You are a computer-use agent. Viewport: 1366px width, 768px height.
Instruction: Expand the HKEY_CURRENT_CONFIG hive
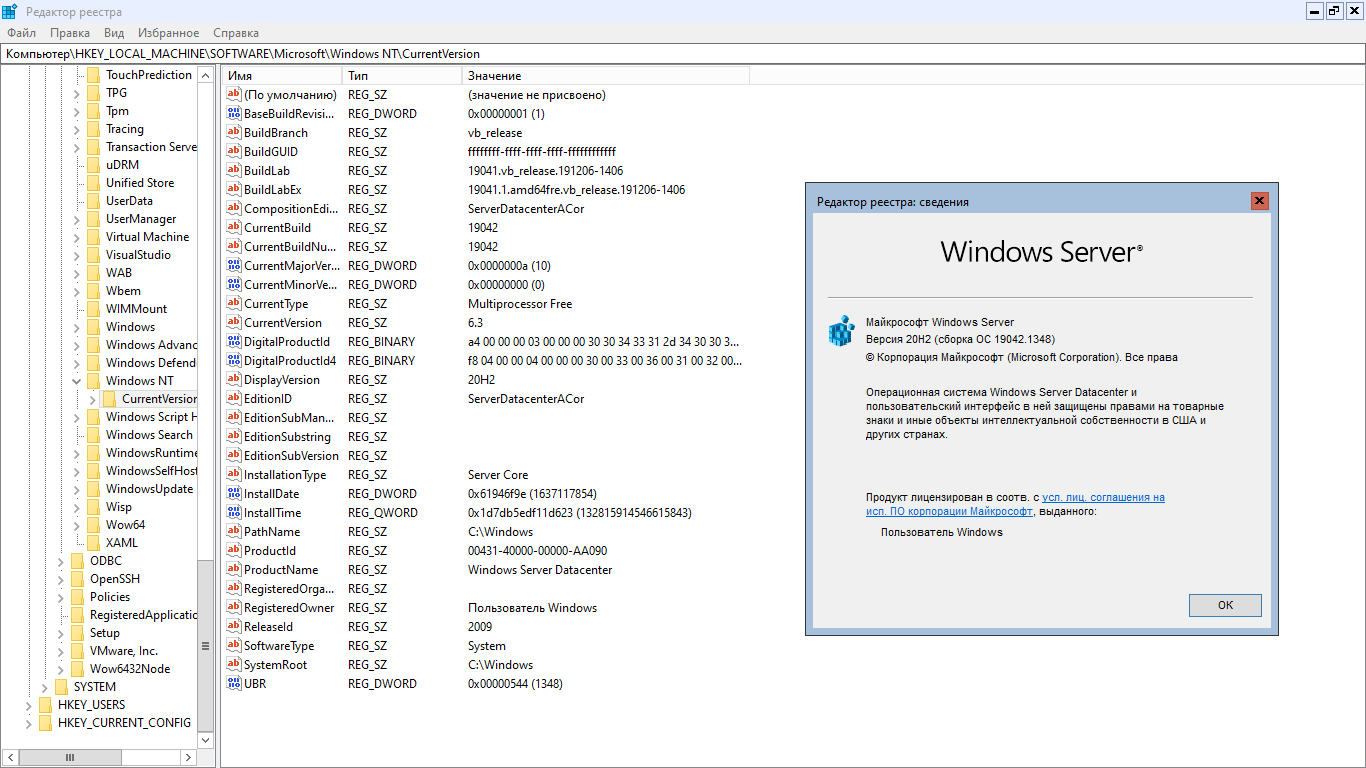click(x=29, y=723)
